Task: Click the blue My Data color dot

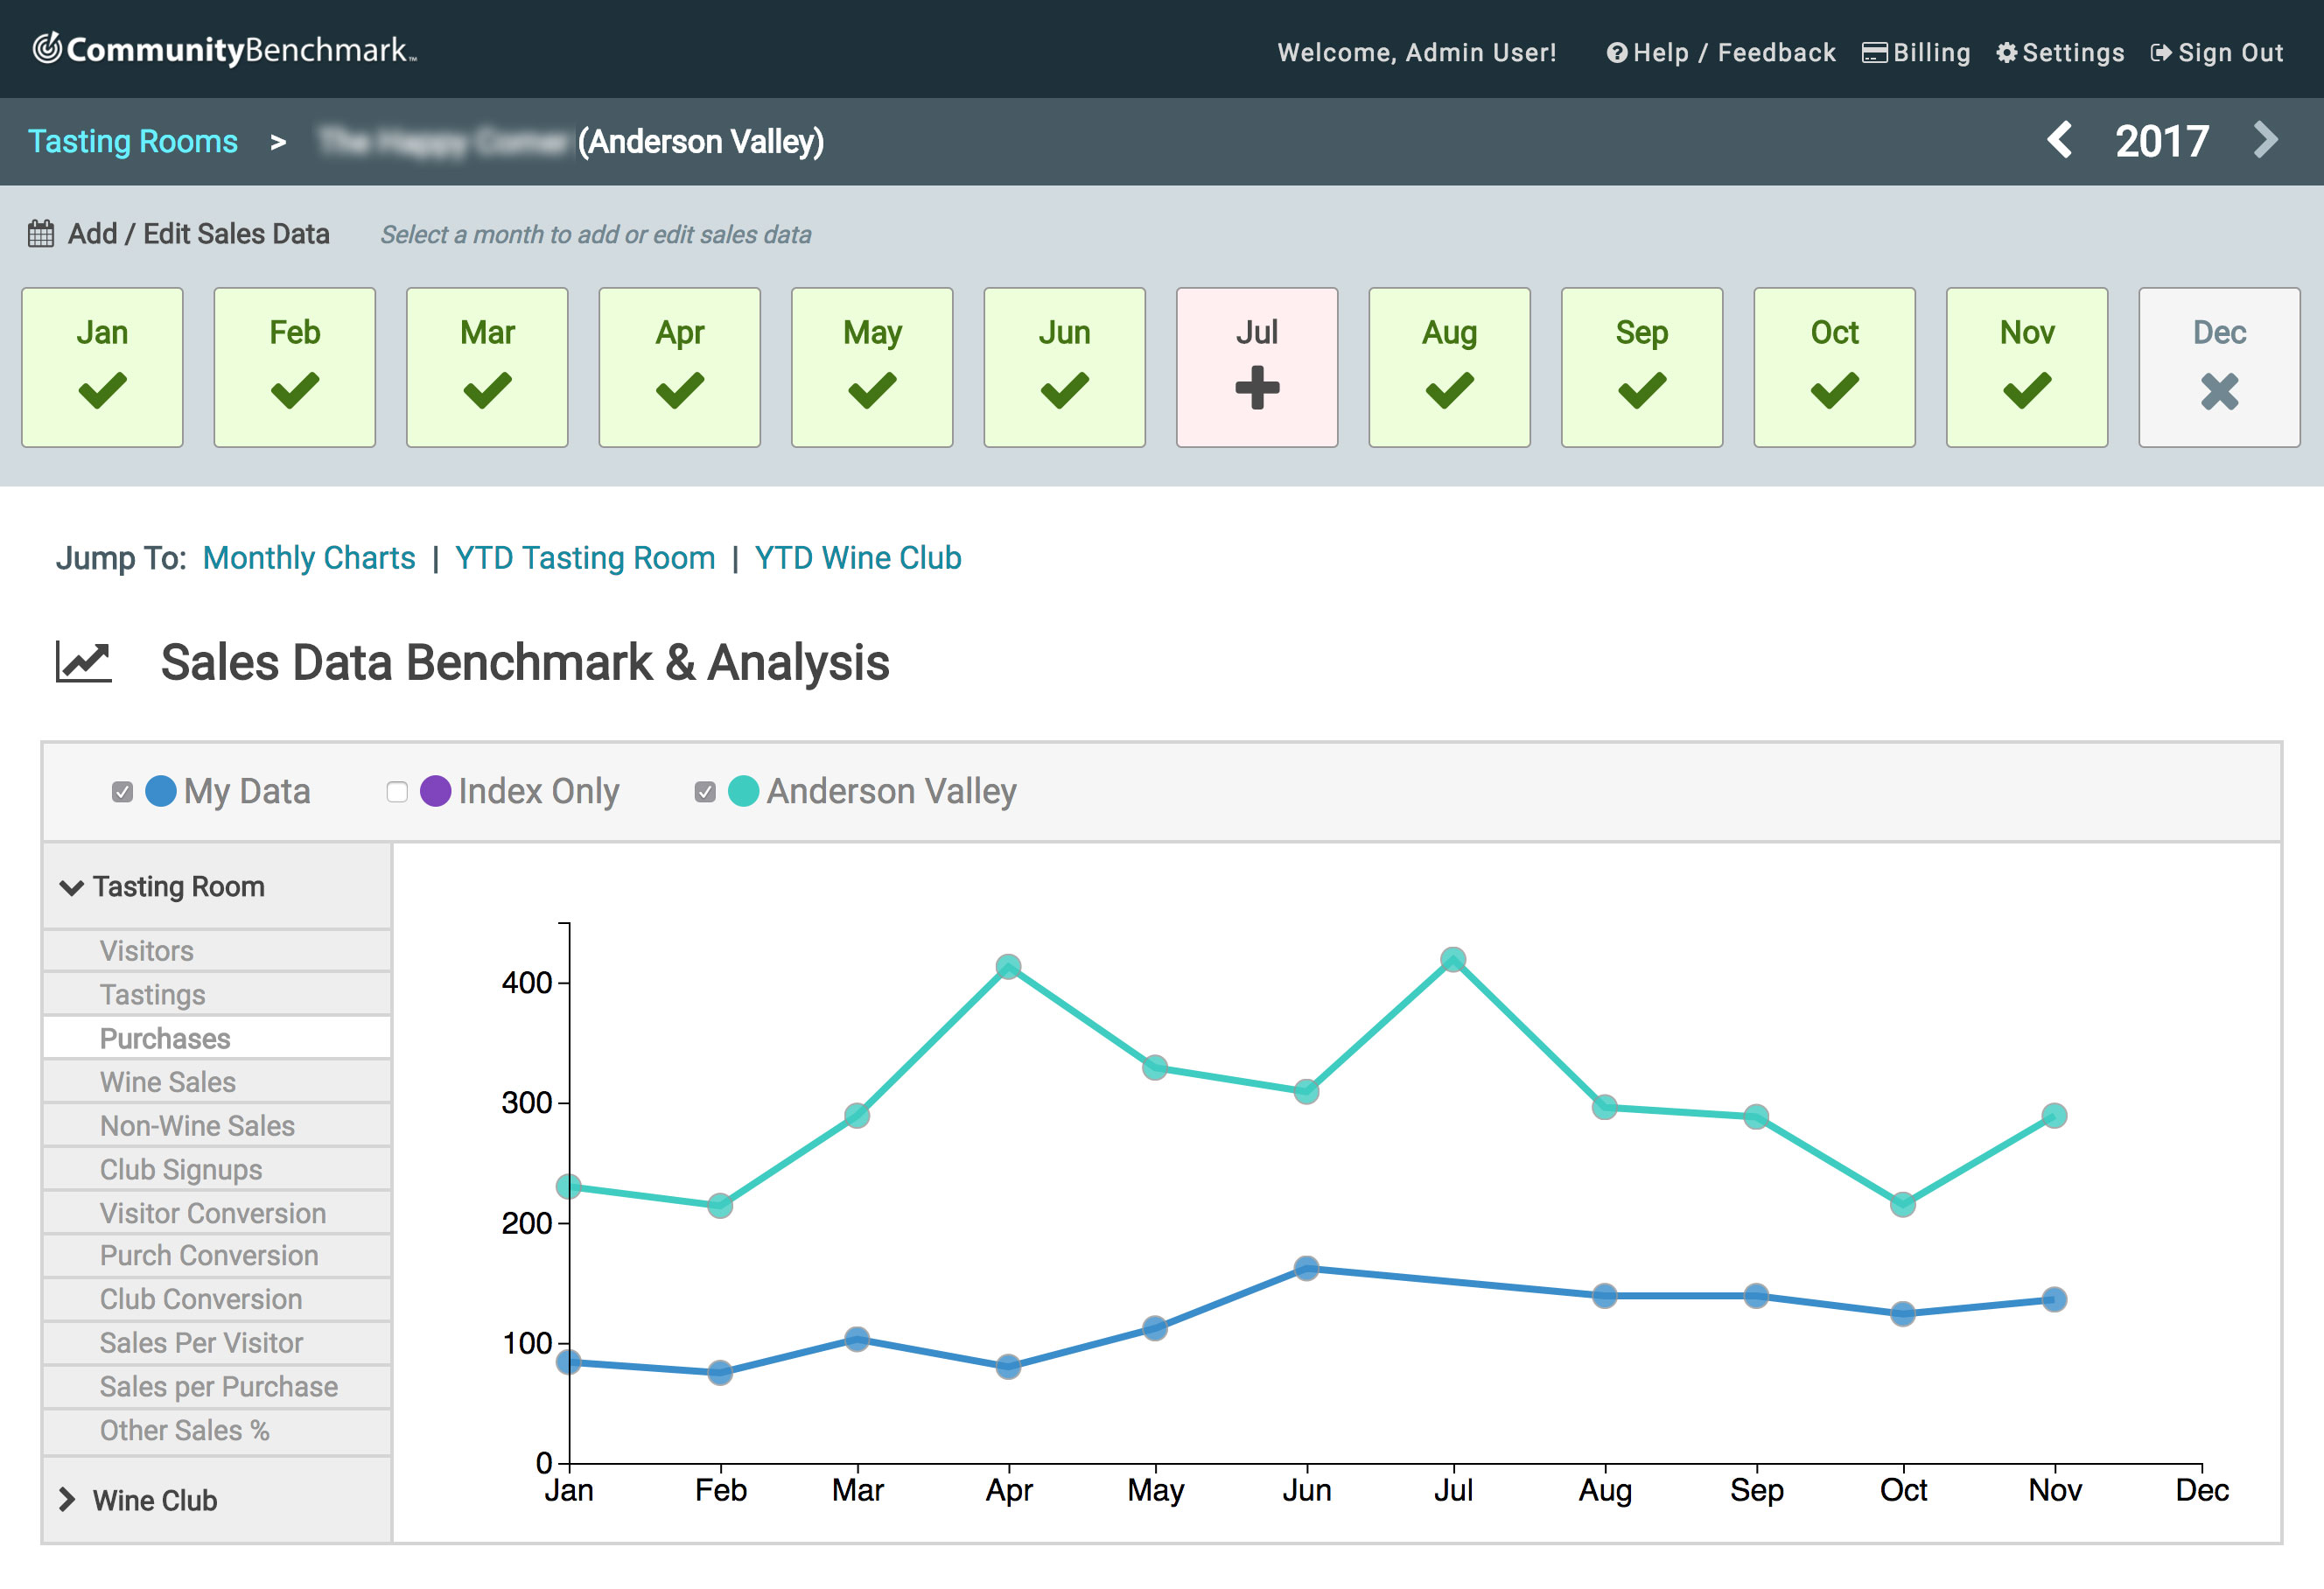Action: (x=161, y=791)
